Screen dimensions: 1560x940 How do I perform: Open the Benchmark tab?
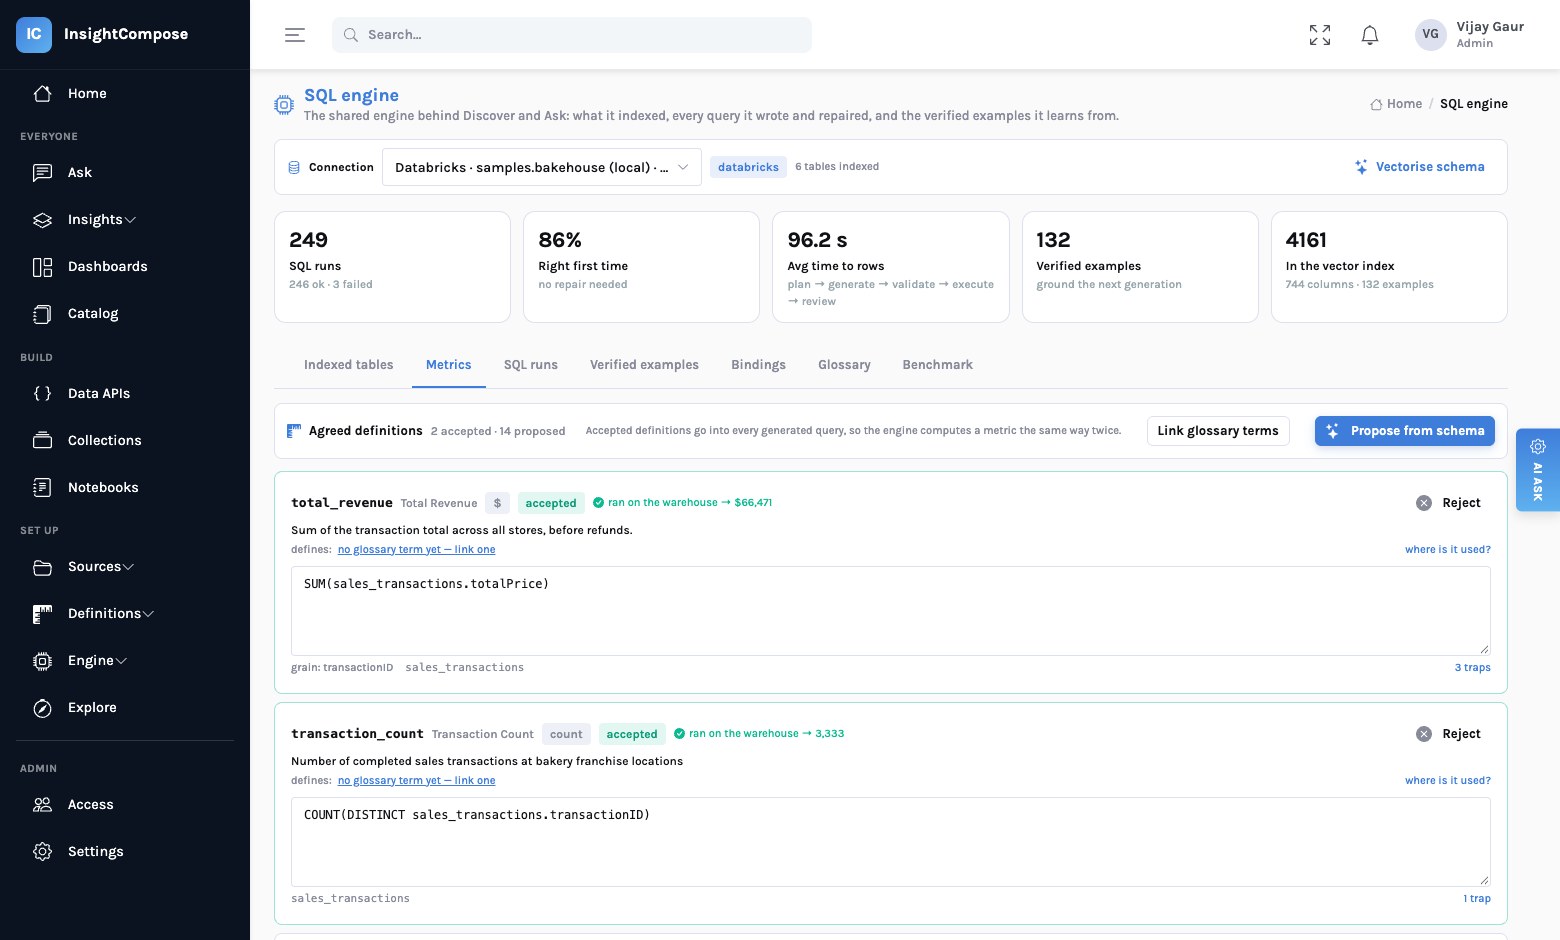(x=937, y=365)
